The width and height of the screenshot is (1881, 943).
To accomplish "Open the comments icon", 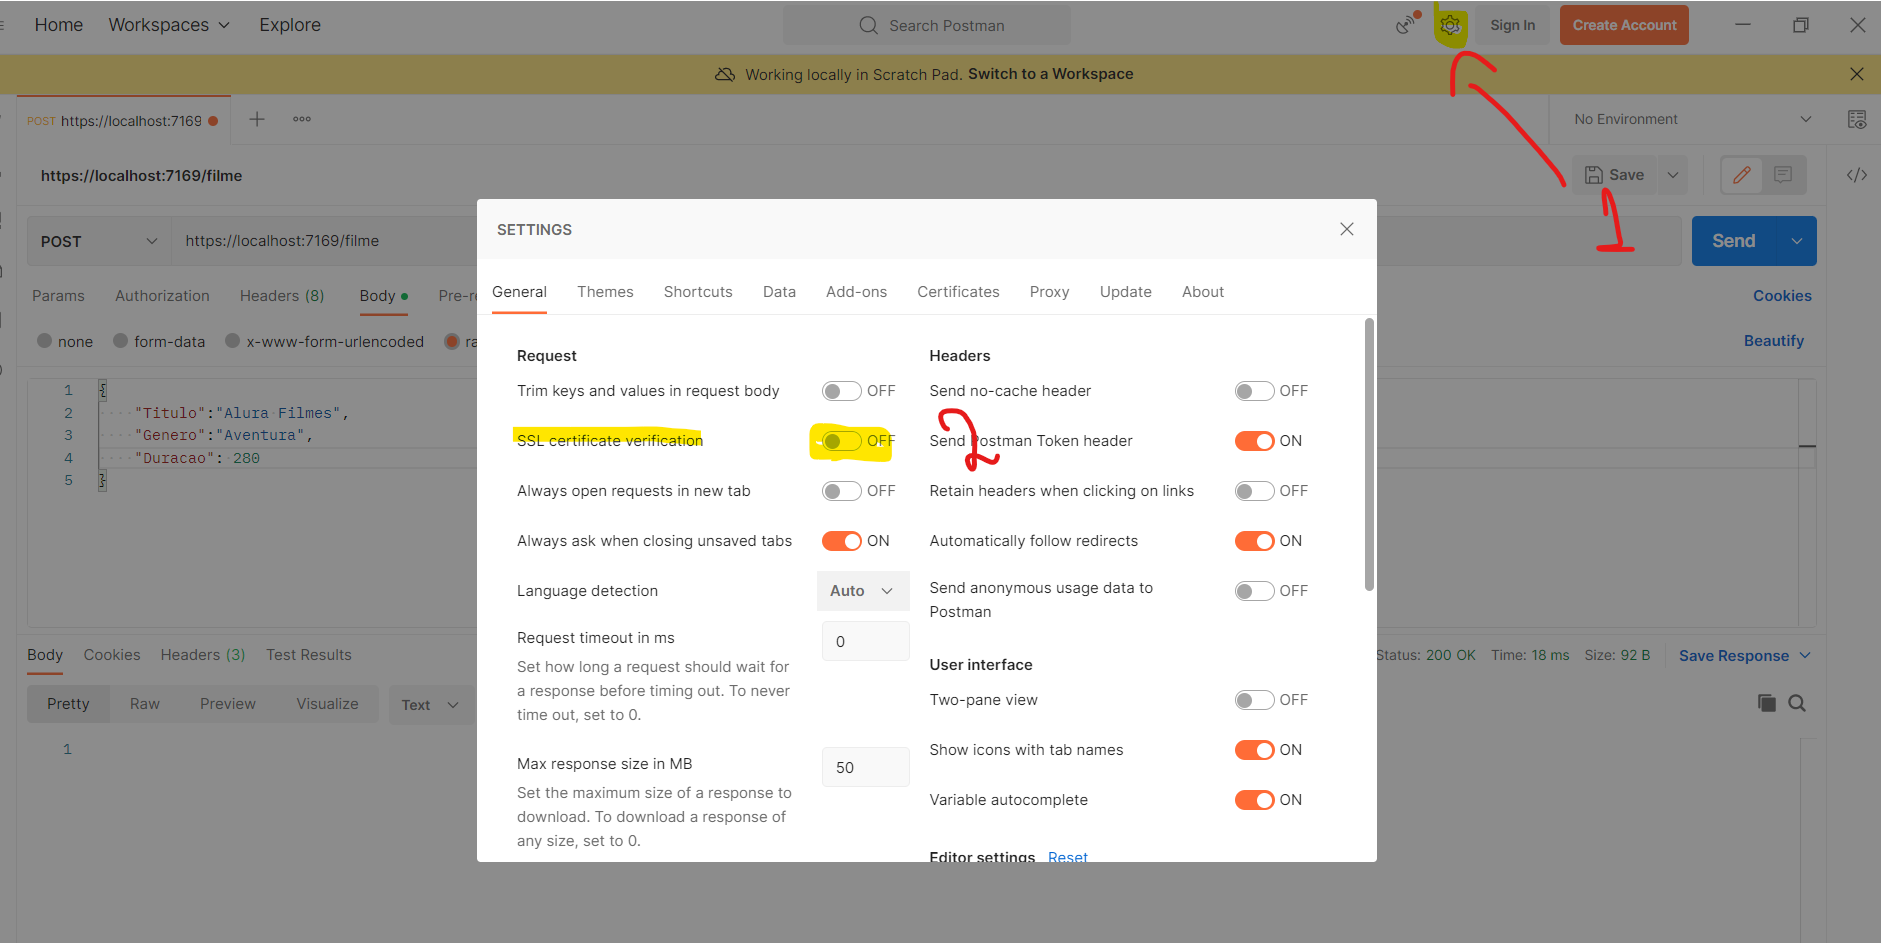I will 1783,175.
